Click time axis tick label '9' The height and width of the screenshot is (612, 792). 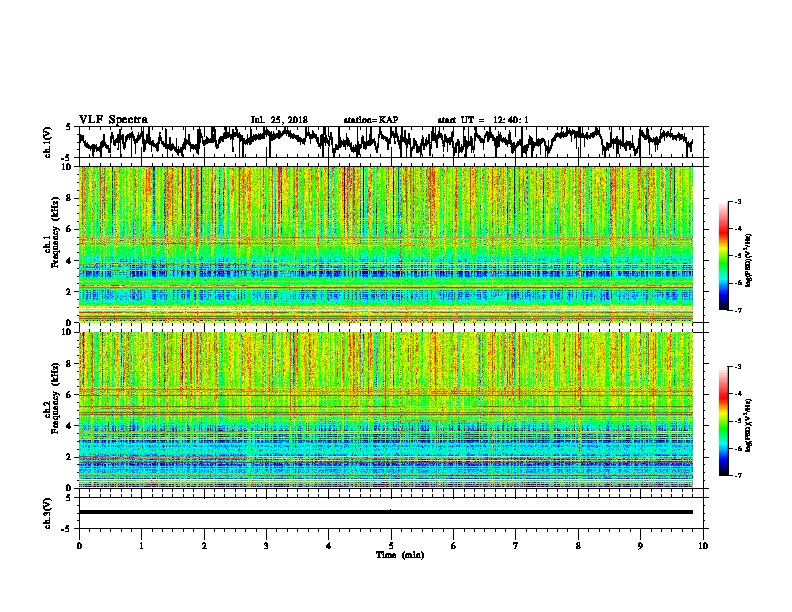[640, 546]
